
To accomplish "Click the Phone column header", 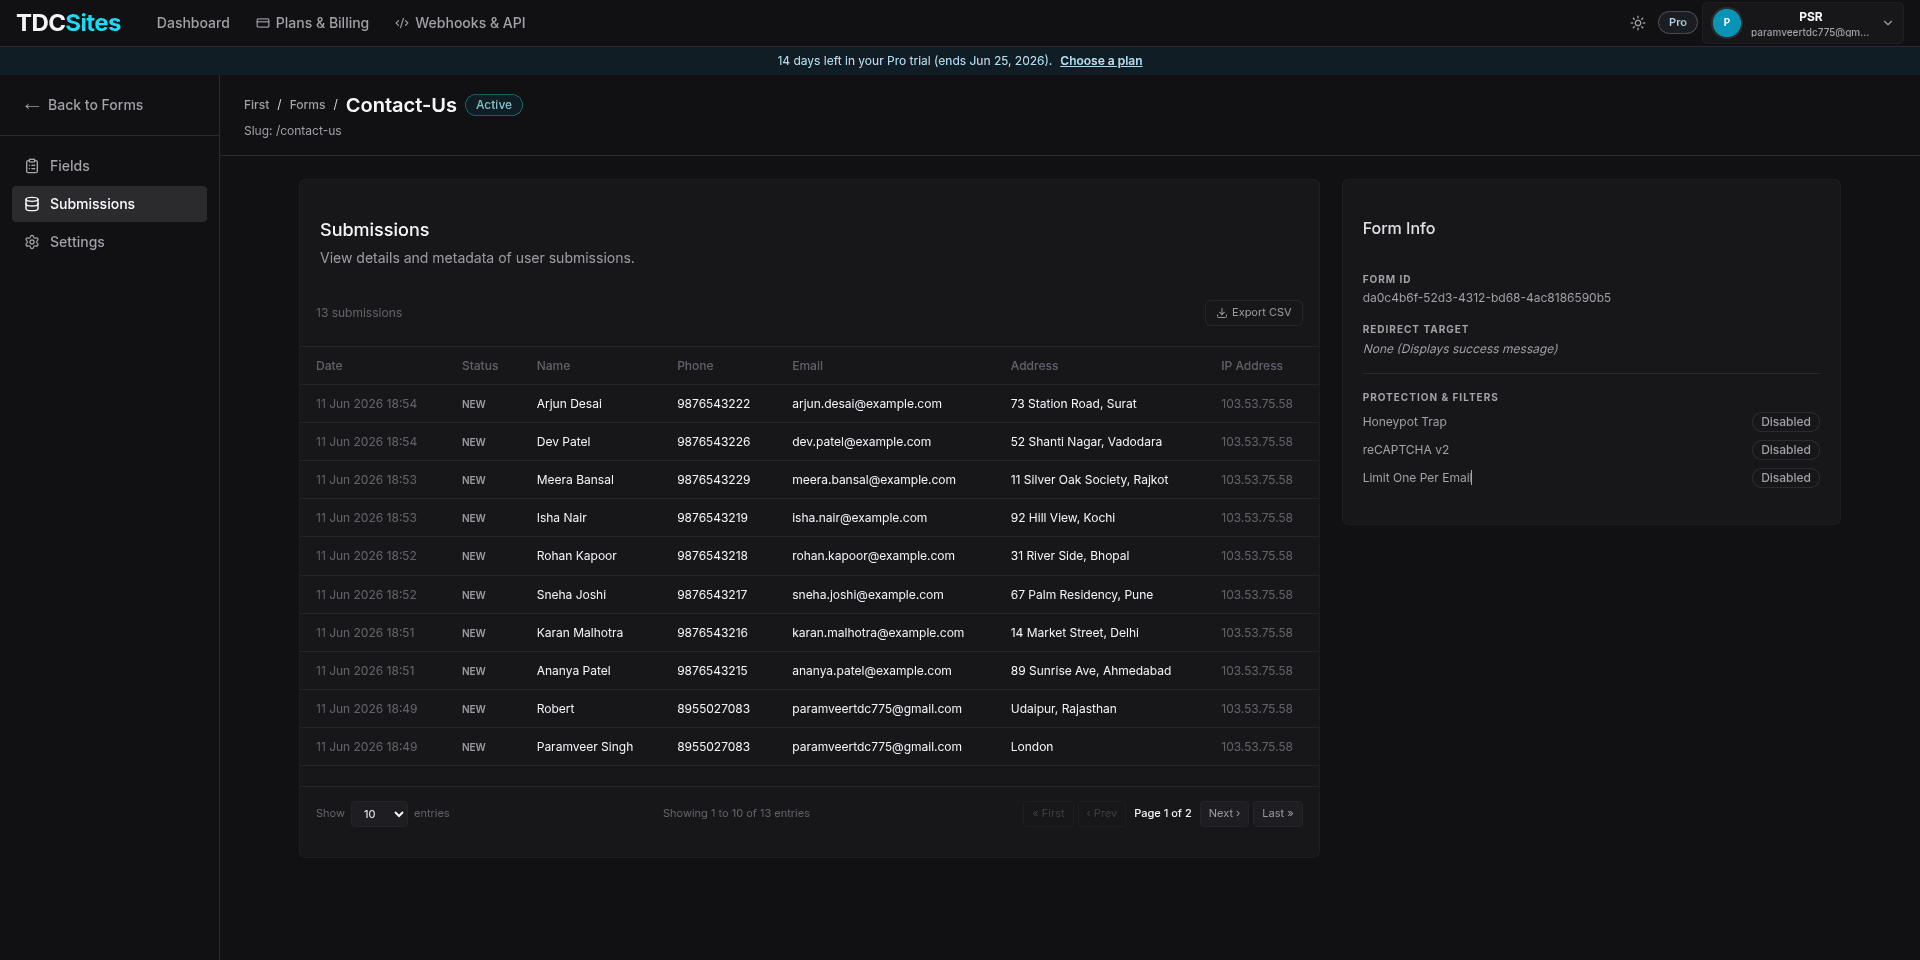I will tap(695, 366).
